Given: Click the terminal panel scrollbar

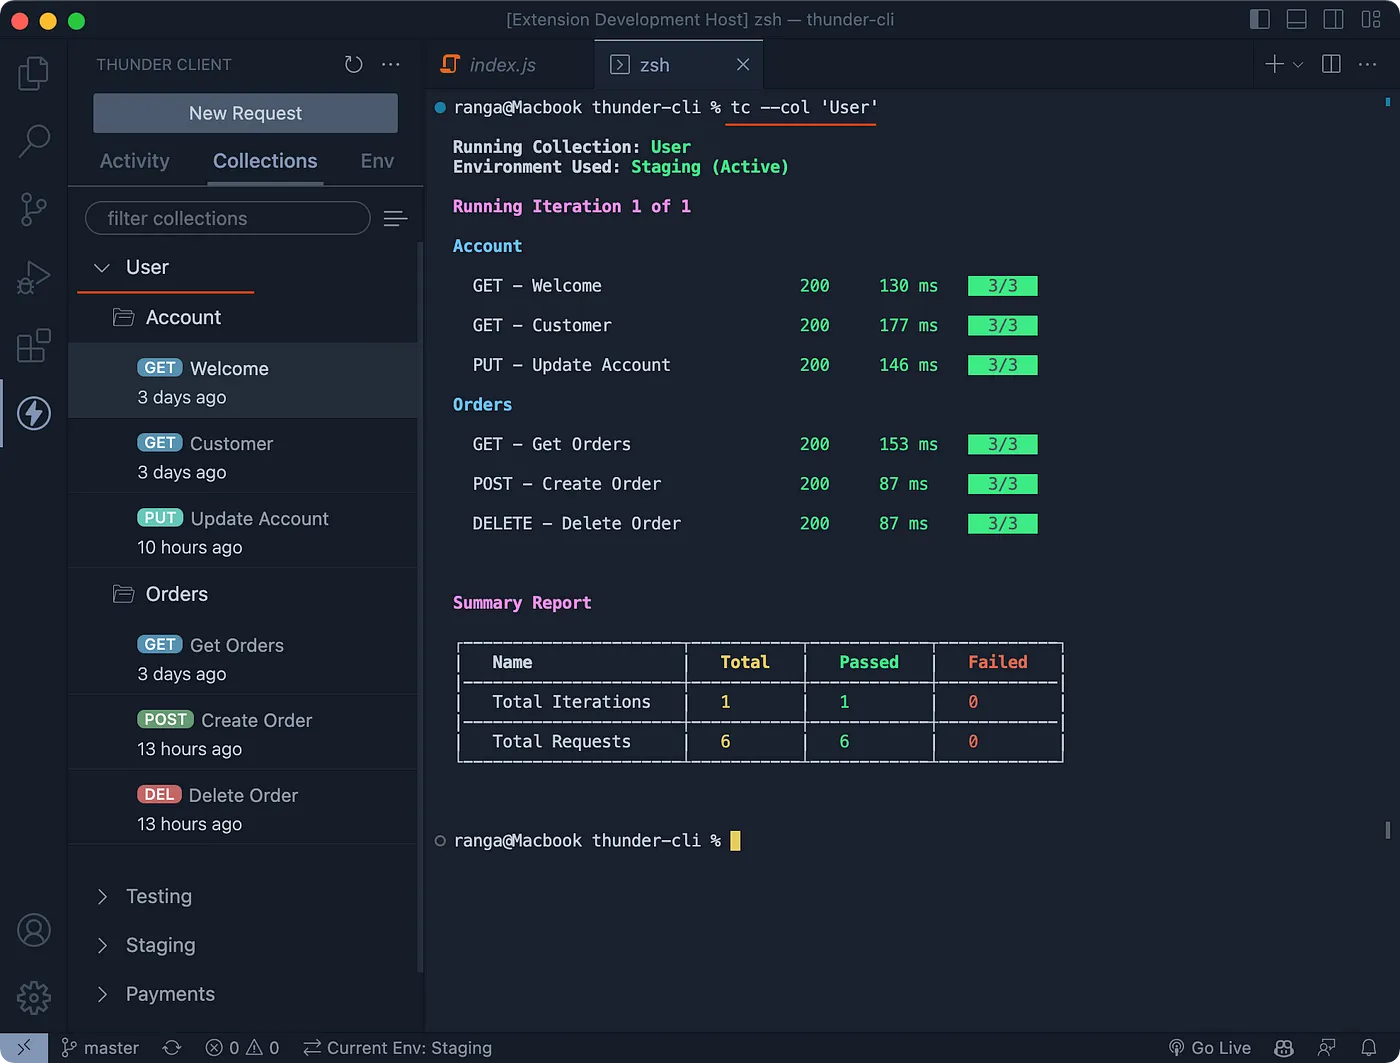Looking at the screenshot, I should (1387, 829).
